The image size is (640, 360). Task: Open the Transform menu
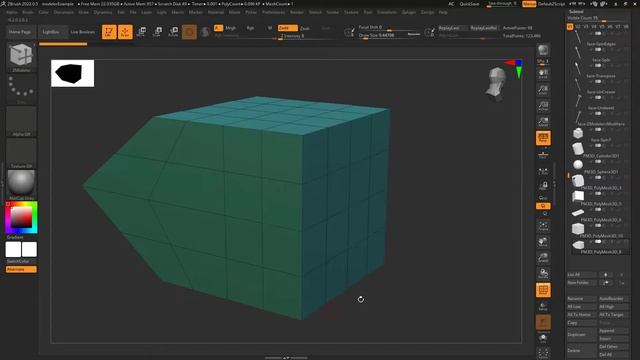coord(387,12)
